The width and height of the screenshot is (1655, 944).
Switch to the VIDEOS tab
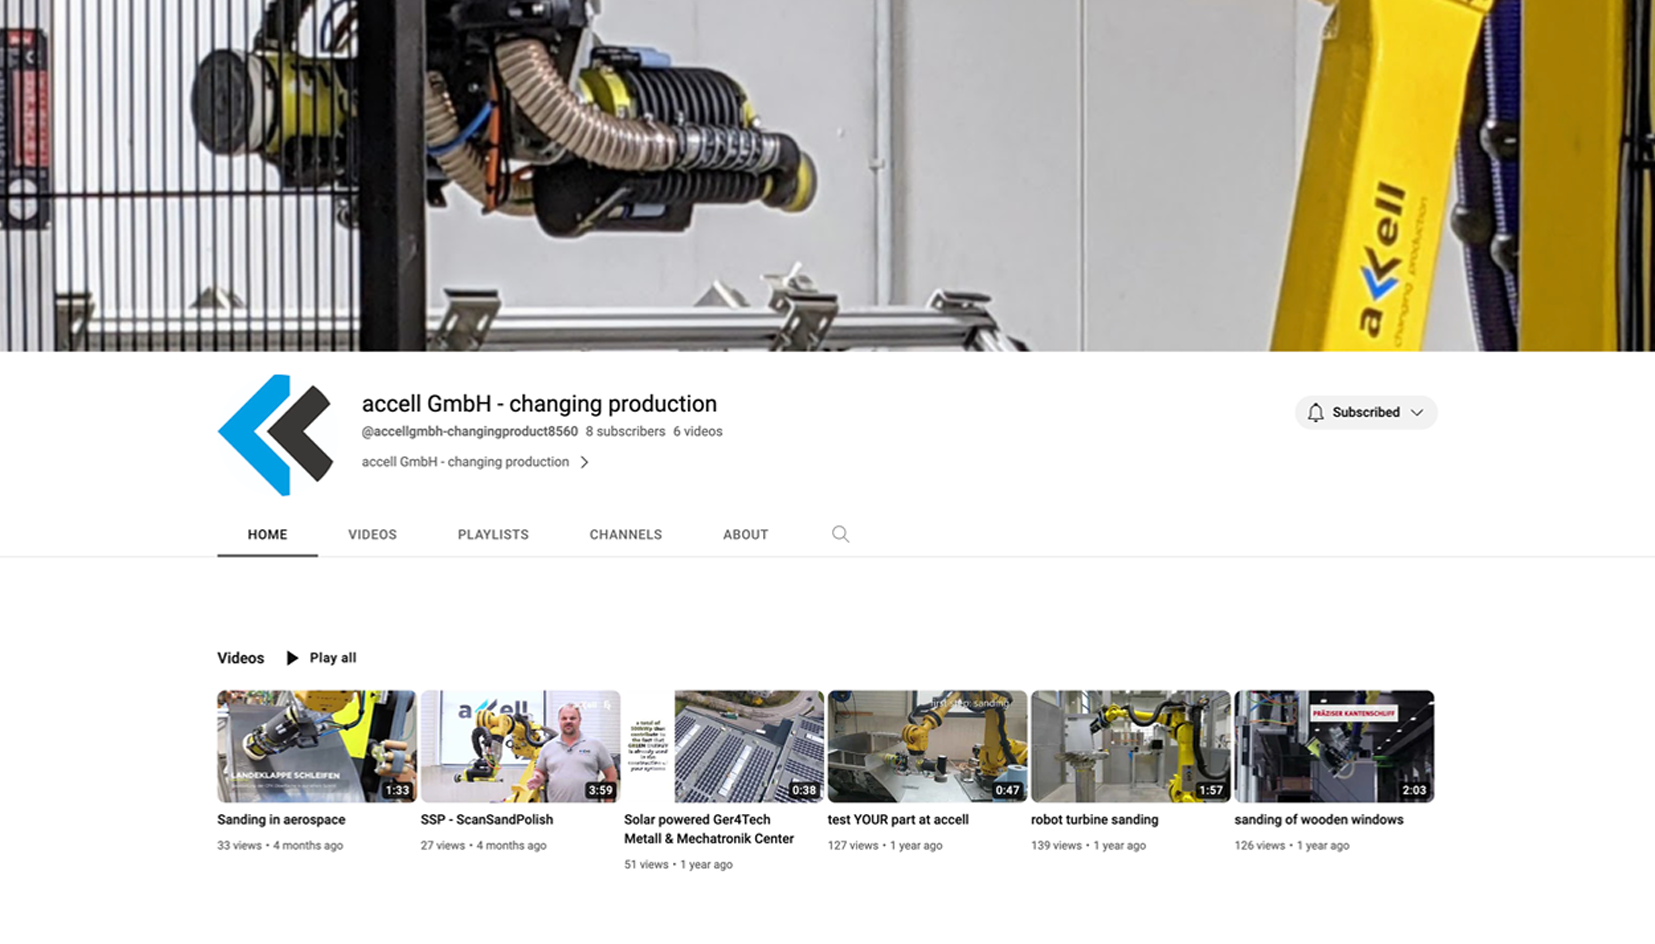(x=372, y=535)
